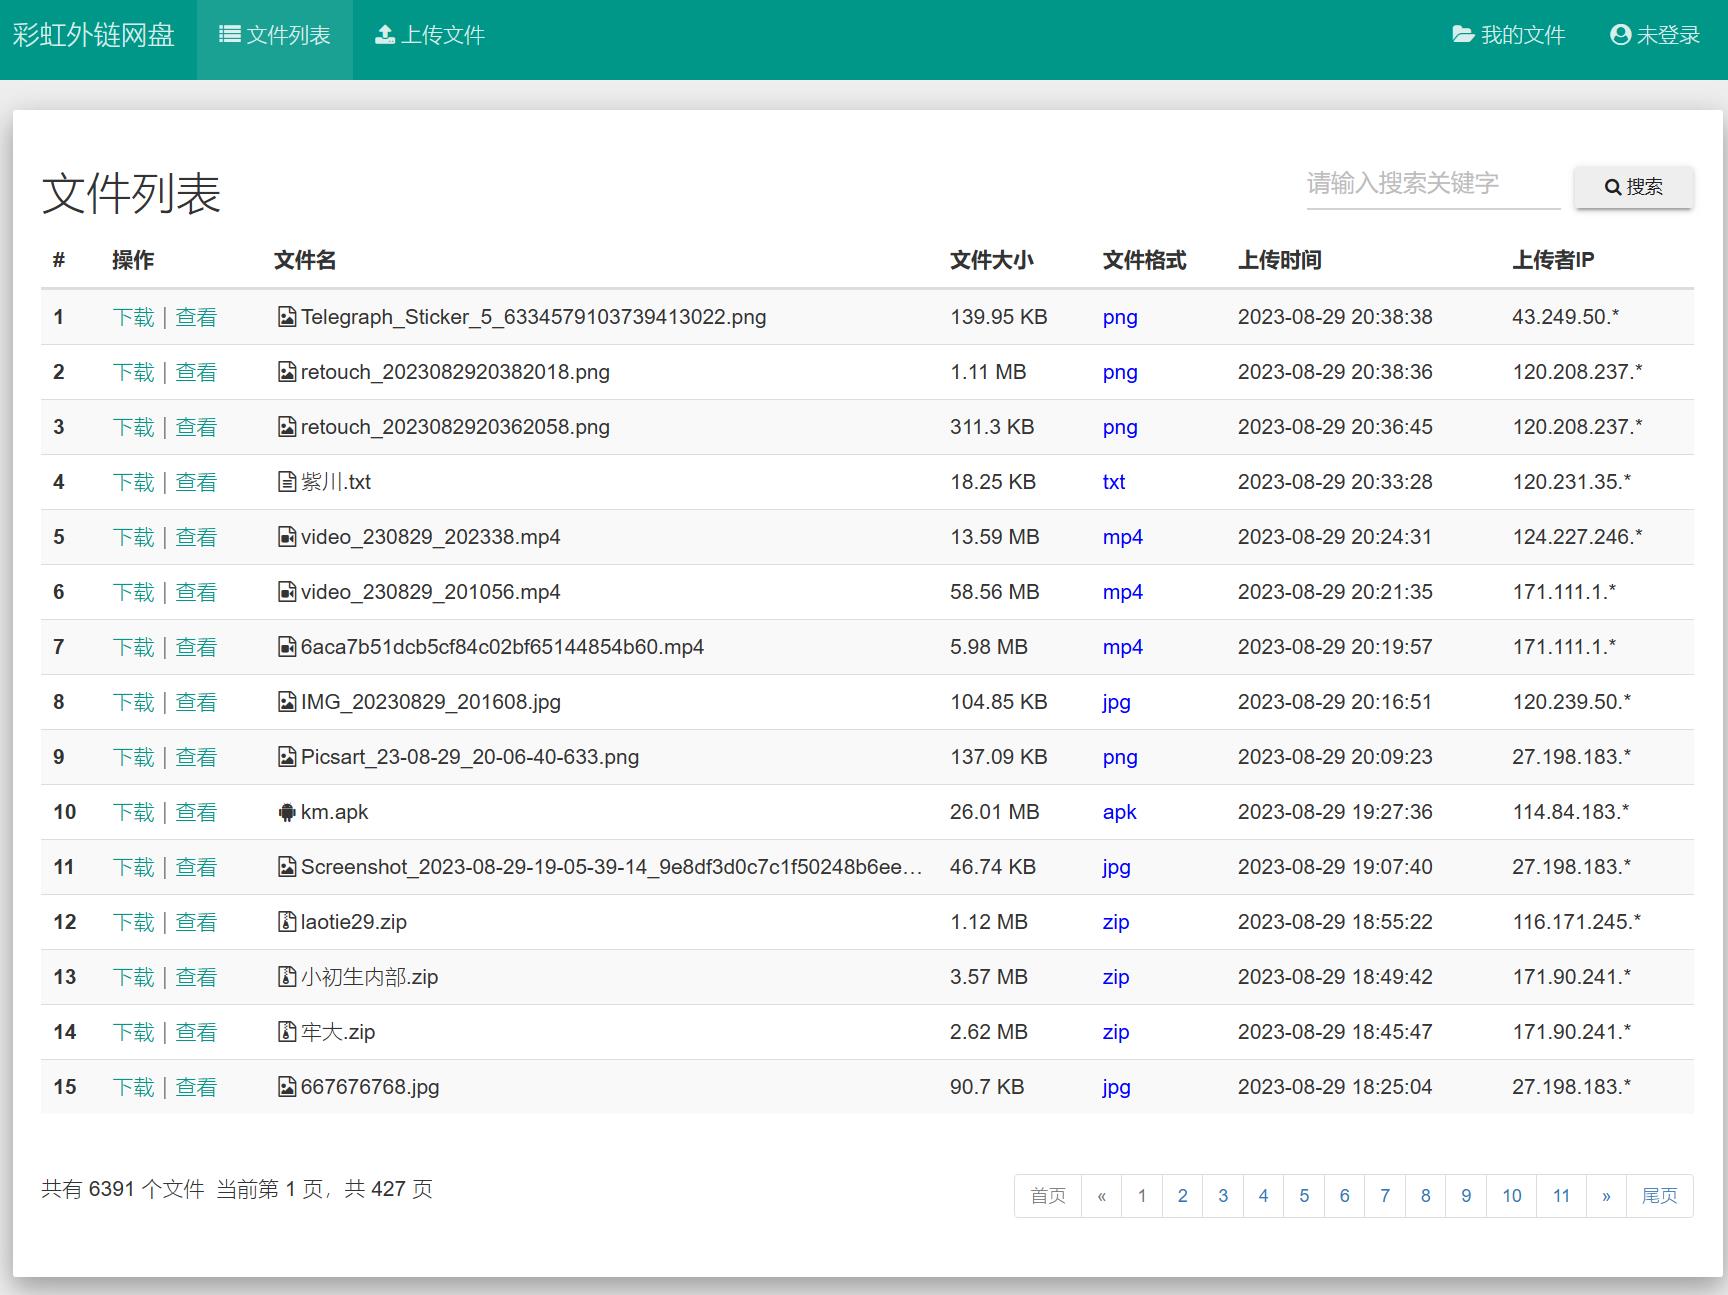Jump to the last page via 尾页
This screenshot has width=1728, height=1295.
1659,1196
